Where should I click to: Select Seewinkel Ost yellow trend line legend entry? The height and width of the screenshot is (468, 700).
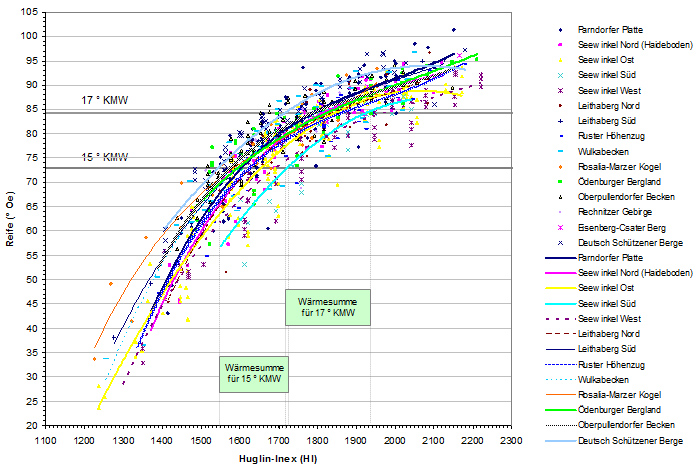click(590, 288)
